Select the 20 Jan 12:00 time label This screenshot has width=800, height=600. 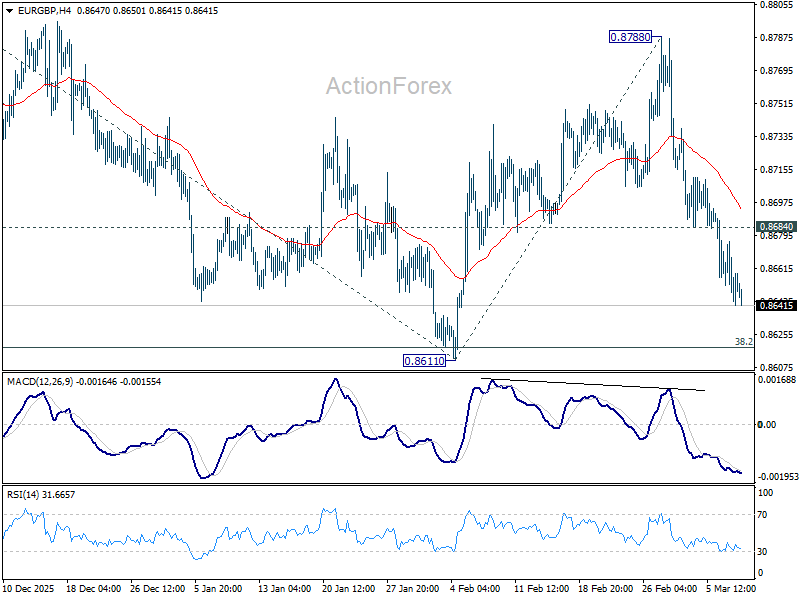pyautogui.click(x=349, y=588)
